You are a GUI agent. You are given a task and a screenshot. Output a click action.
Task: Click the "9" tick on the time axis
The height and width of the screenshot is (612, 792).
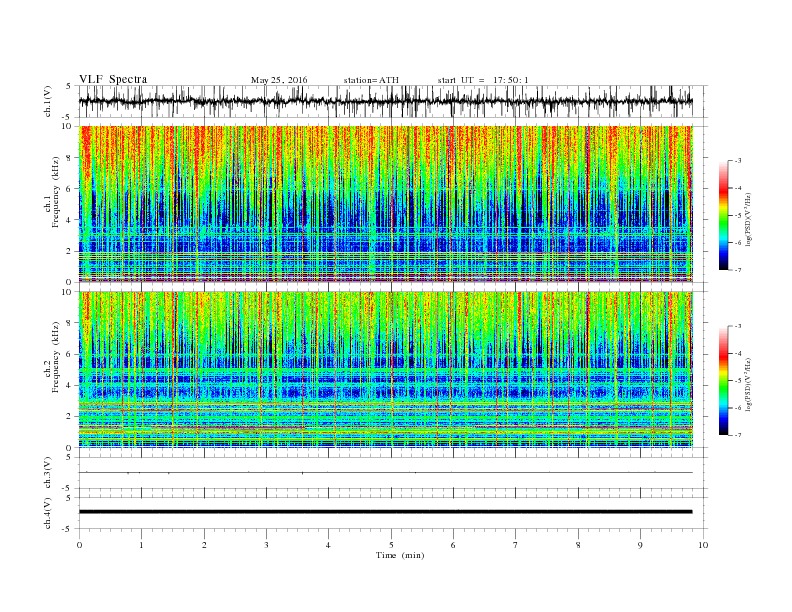pyautogui.click(x=640, y=545)
